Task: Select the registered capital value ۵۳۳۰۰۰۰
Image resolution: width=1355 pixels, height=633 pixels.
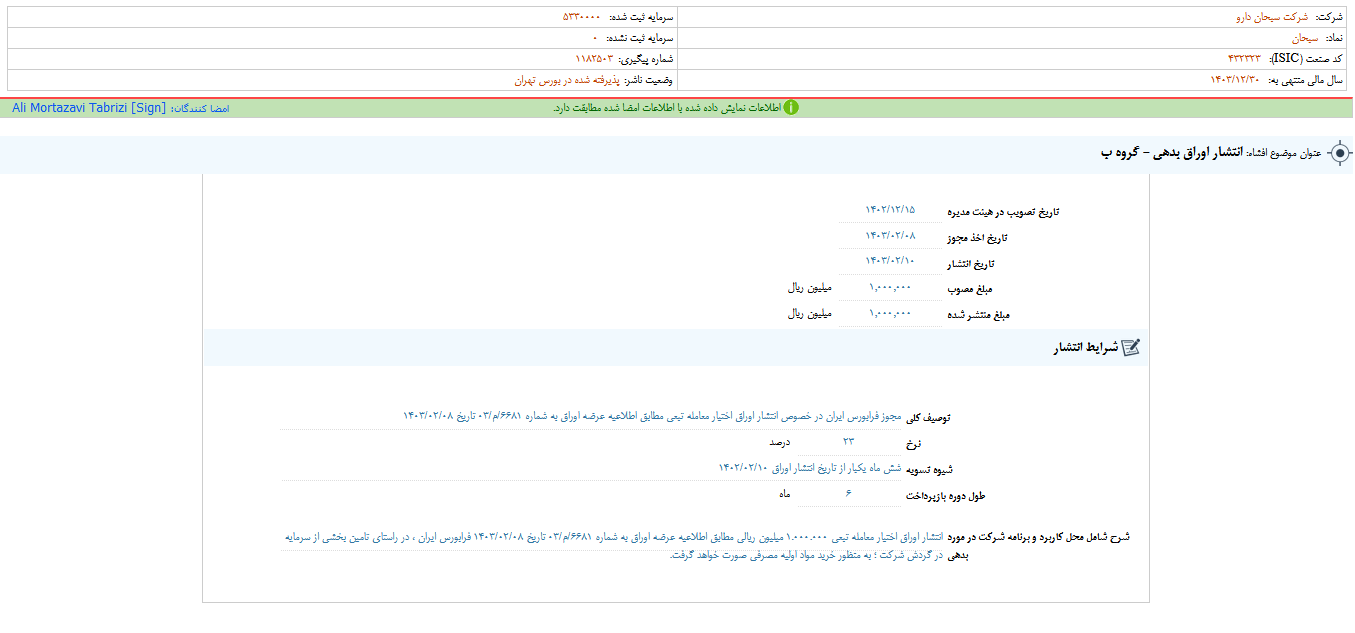Action: point(570,14)
